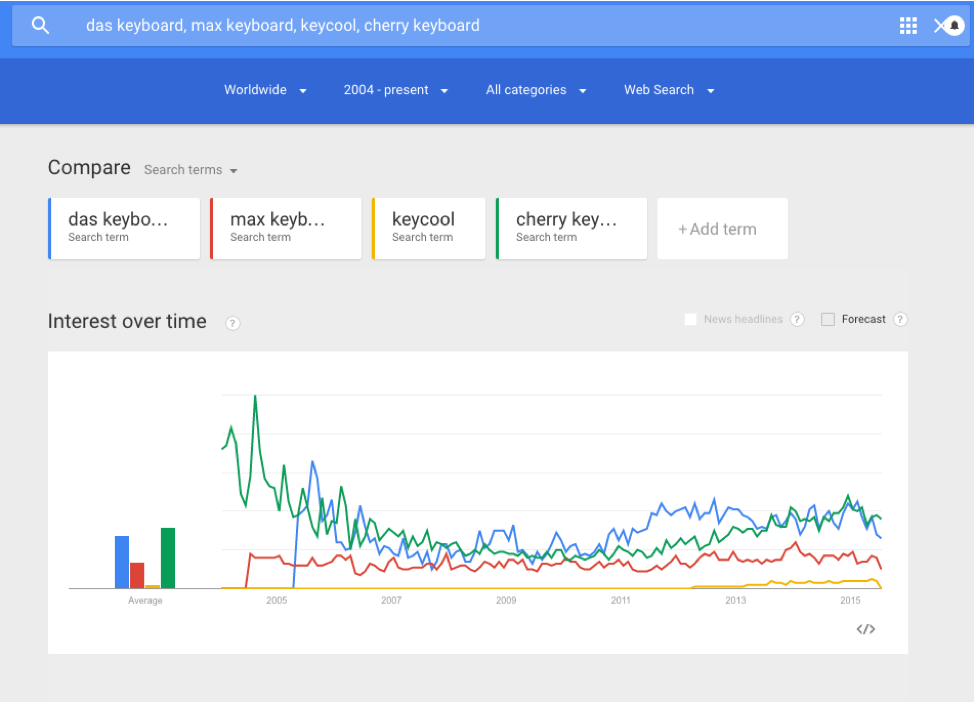Open the notifications bell icon
The image size is (975, 702).
954,25
